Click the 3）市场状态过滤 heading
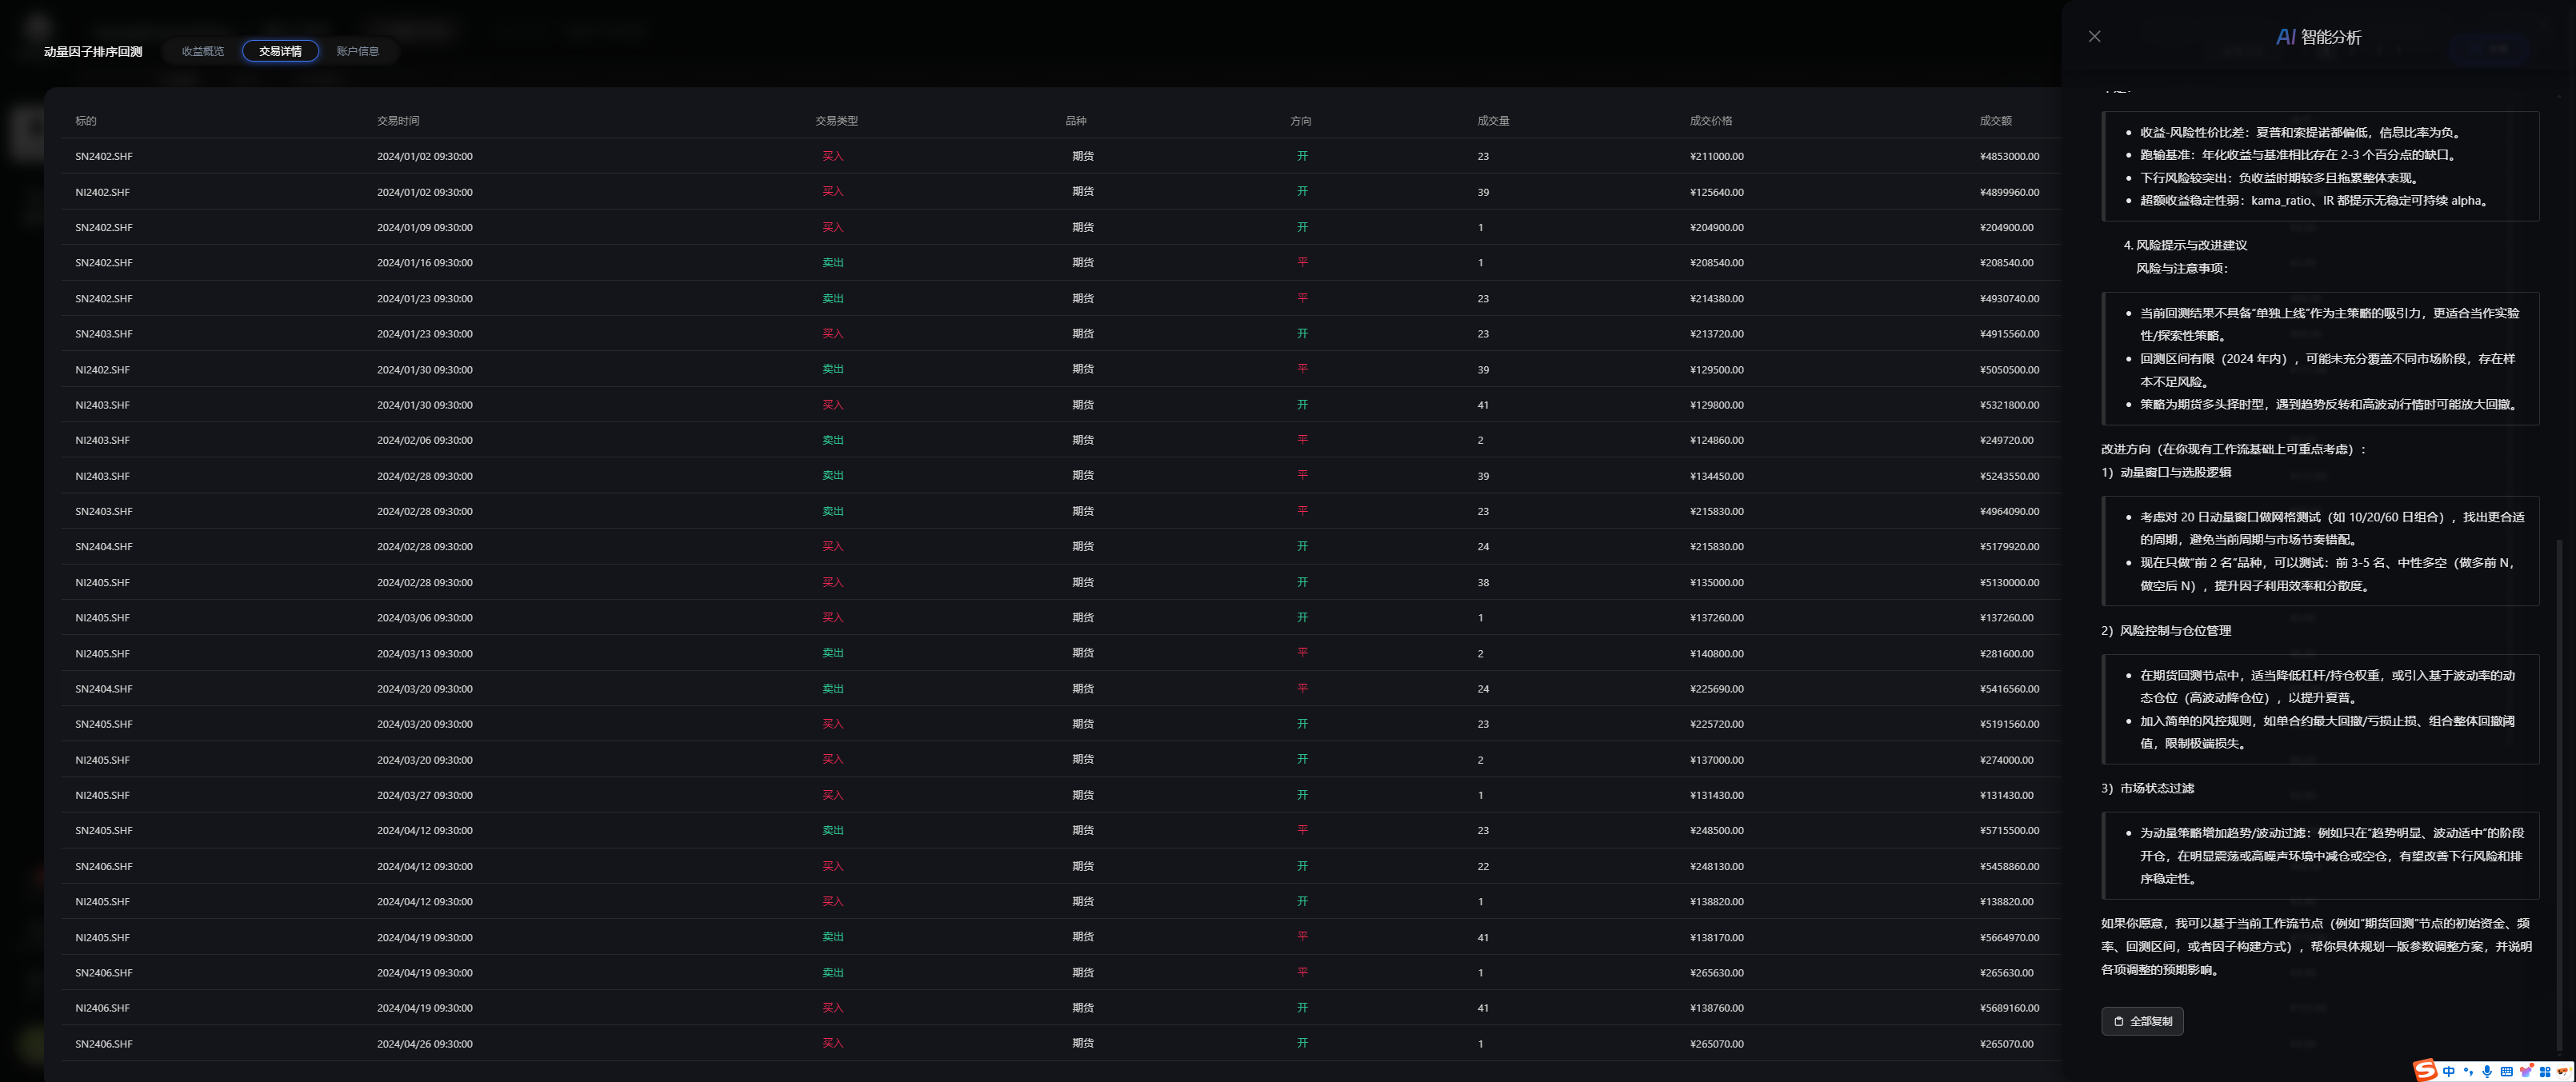 tap(2148, 788)
